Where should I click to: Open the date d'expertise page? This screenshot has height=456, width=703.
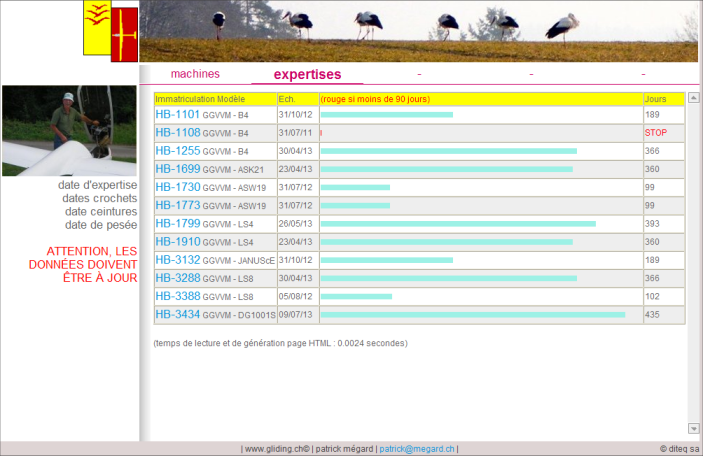(x=97, y=185)
